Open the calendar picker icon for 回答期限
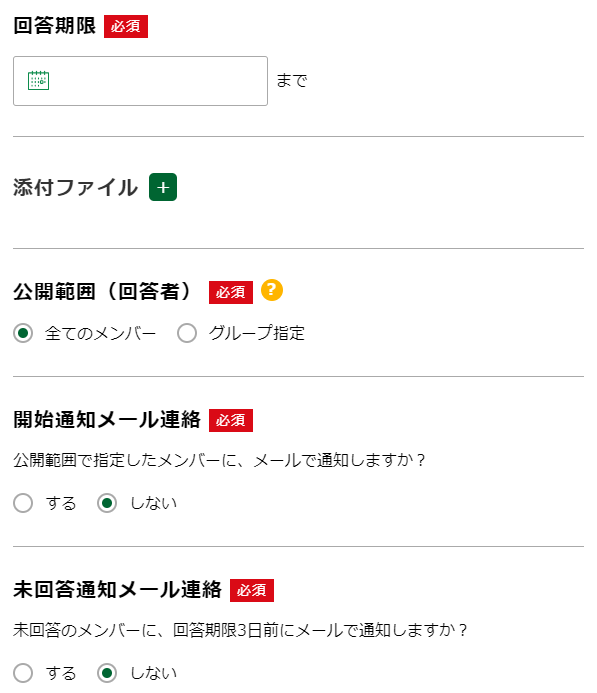The height and width of the screenshot is (693, 597). 38,80
